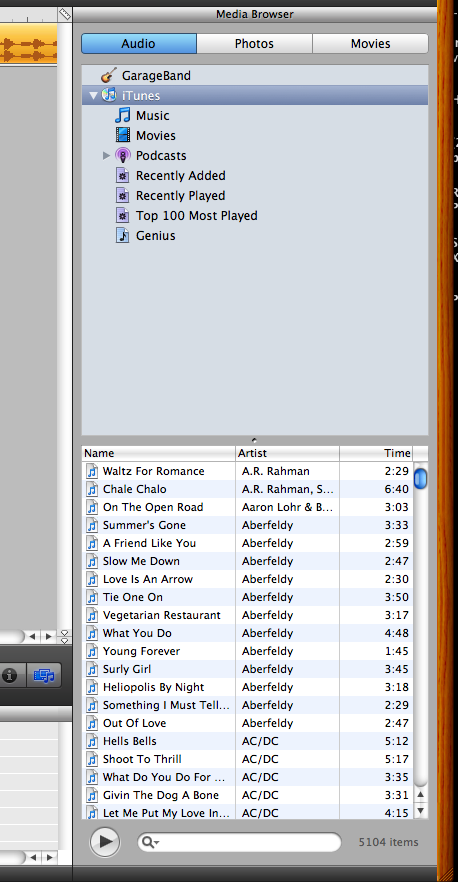Switch to the Photos tab

point(254,43)
